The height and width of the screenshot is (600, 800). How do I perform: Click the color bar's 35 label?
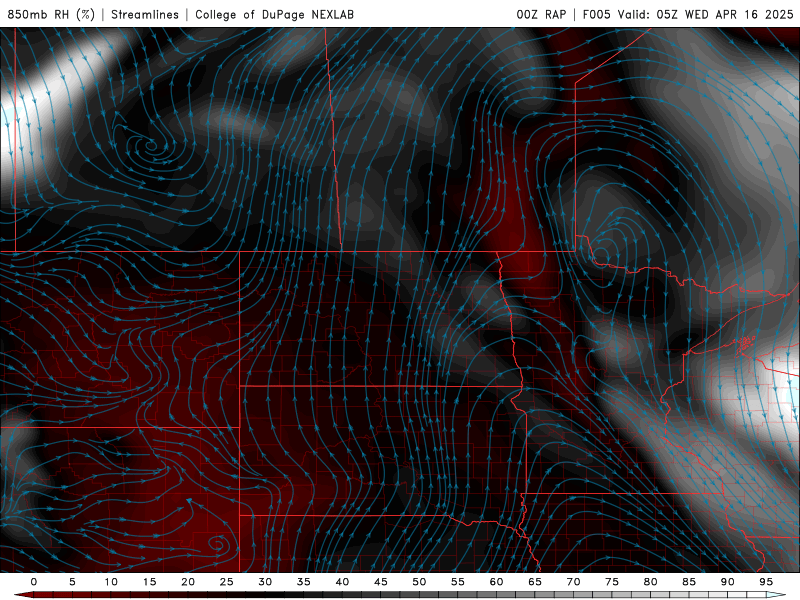pyautogui.click(x=304, y=582)
